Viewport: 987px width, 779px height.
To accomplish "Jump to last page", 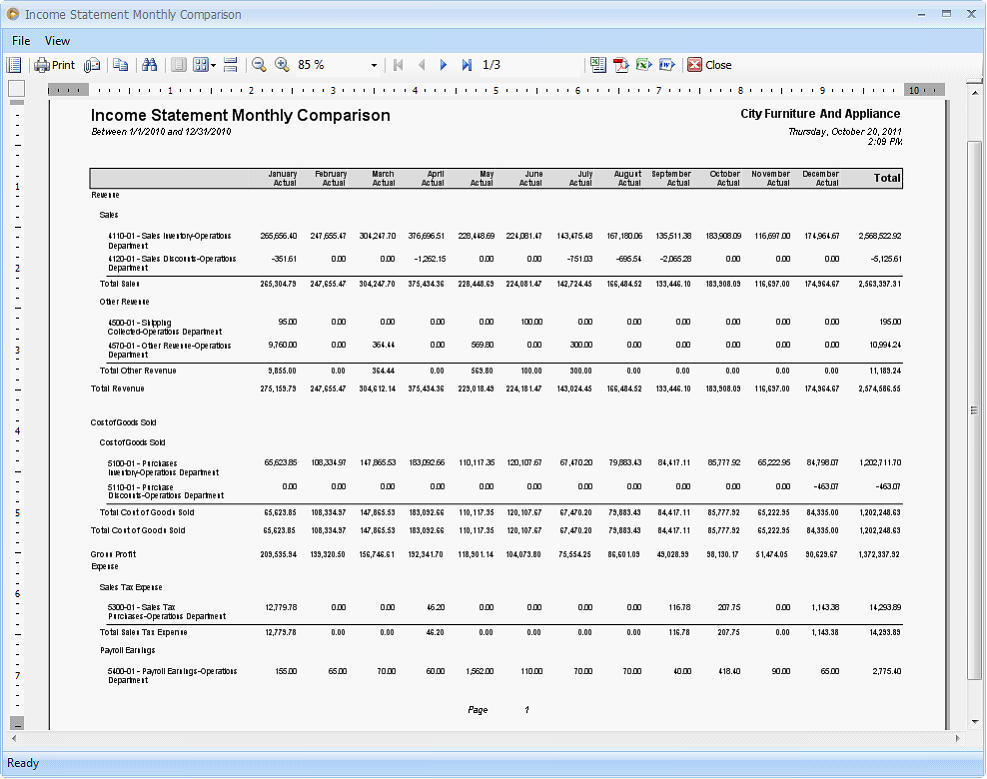I will [466, 65].
